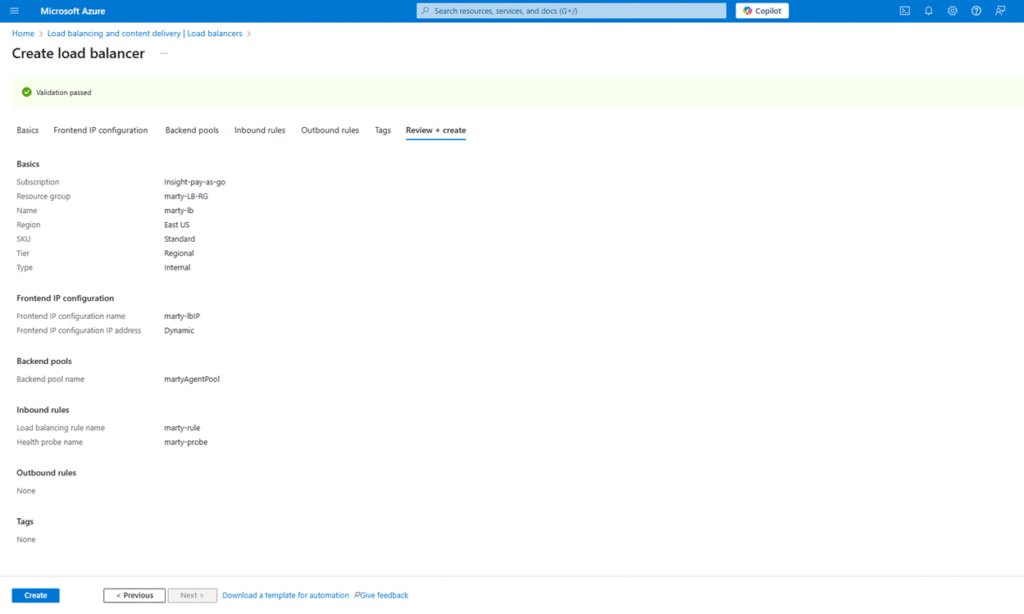
Task: Switch to Frontend IP configuration tab
Action: pos(101,130)
